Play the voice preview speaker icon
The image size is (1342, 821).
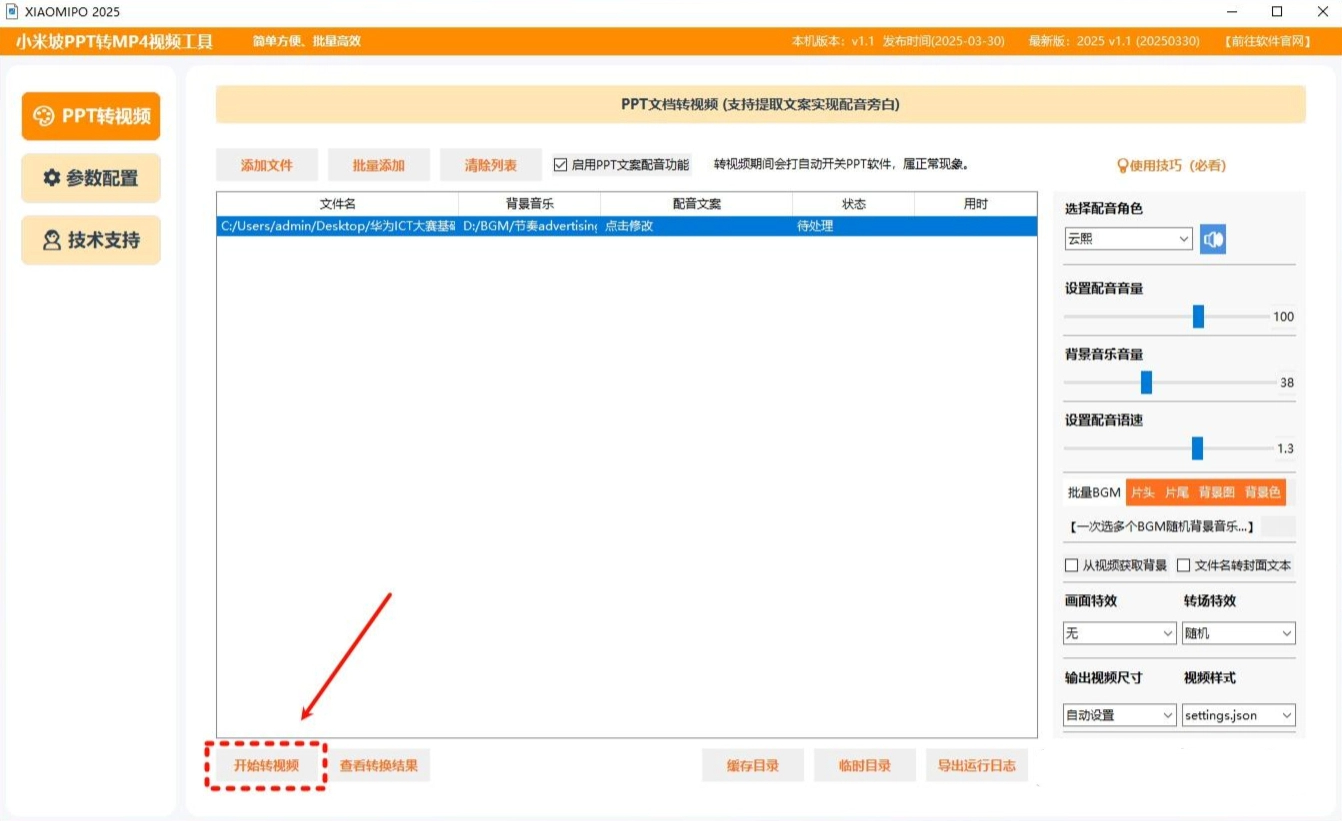pyautogui.click(x=1212, y=239)
